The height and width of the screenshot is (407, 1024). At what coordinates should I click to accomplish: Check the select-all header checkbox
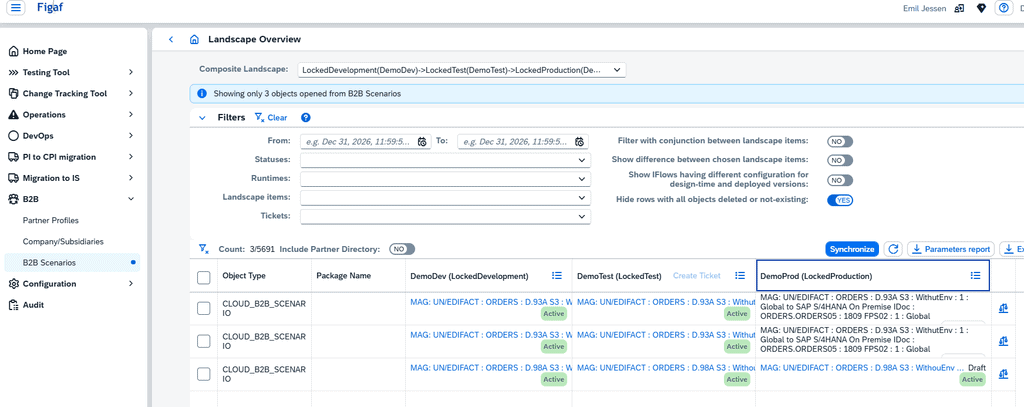(204, 278)
